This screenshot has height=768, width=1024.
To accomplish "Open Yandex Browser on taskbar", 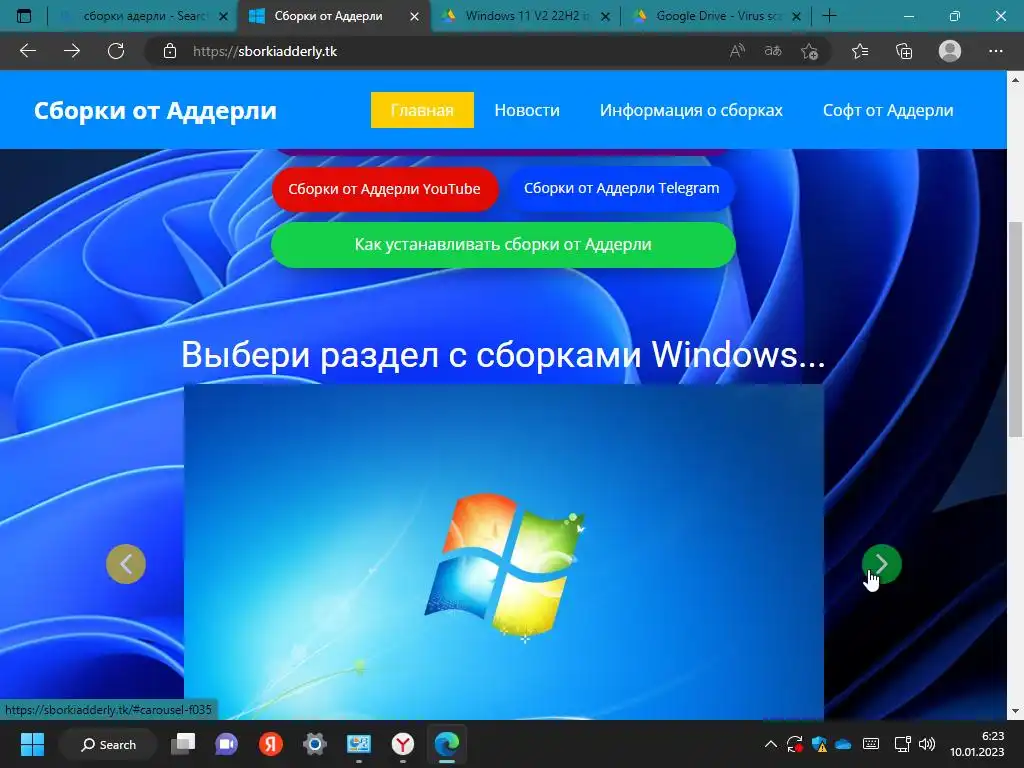I will [403, 744].
